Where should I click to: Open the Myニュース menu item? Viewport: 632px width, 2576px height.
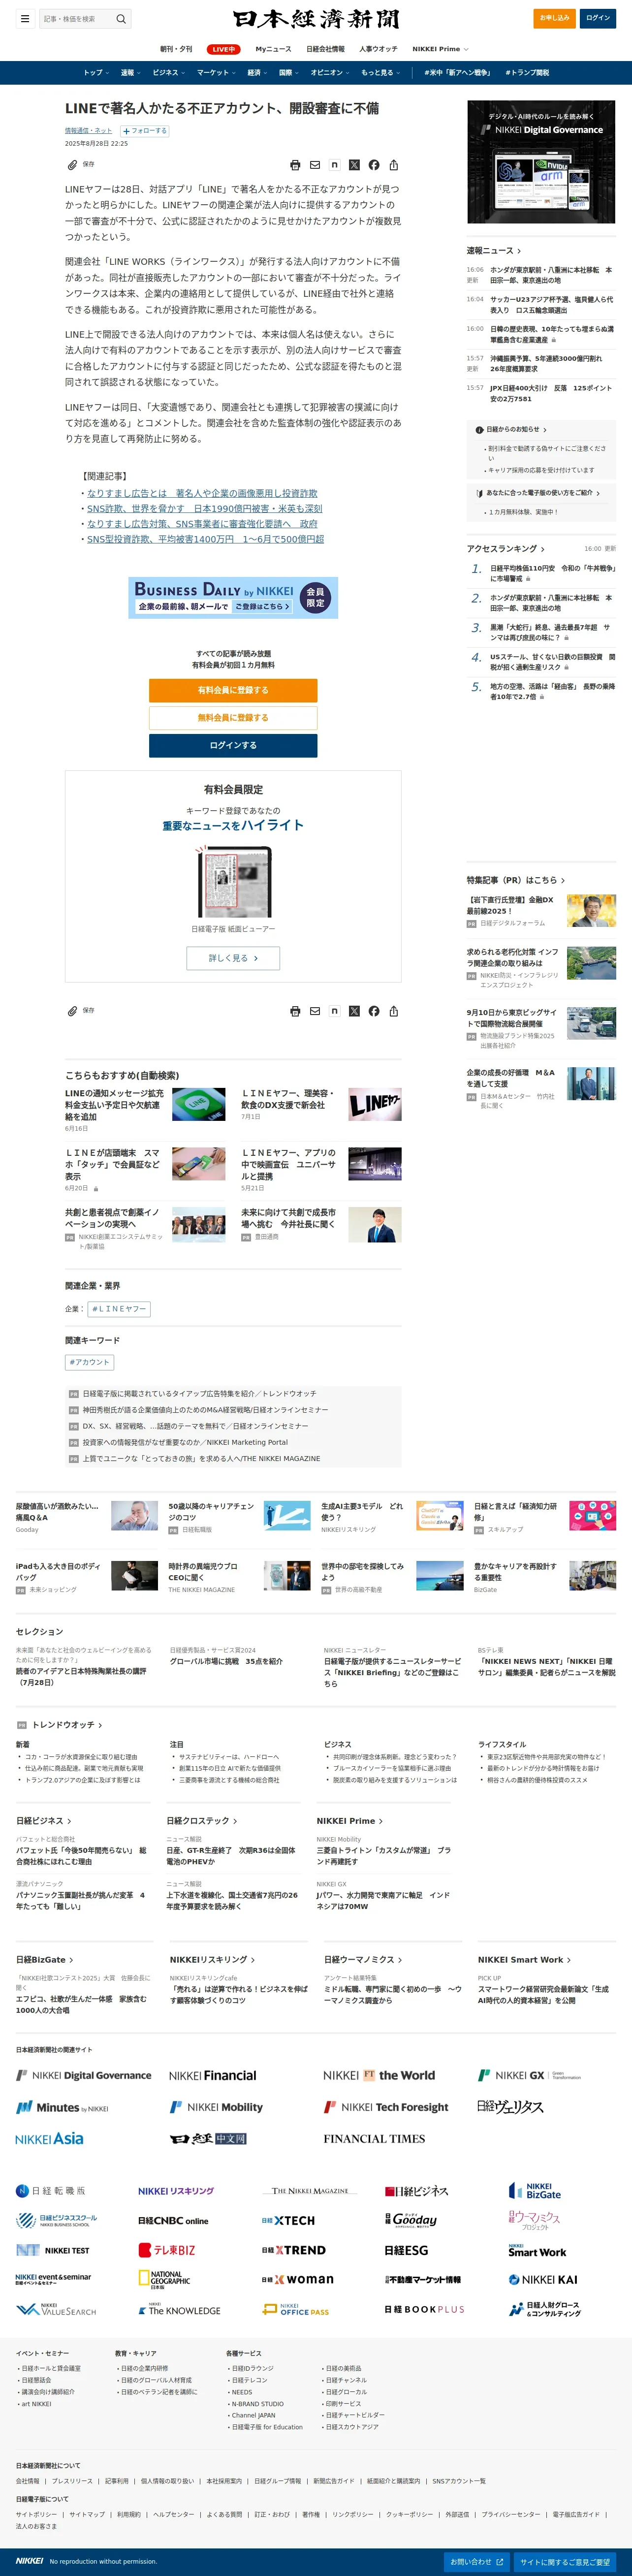273,49
